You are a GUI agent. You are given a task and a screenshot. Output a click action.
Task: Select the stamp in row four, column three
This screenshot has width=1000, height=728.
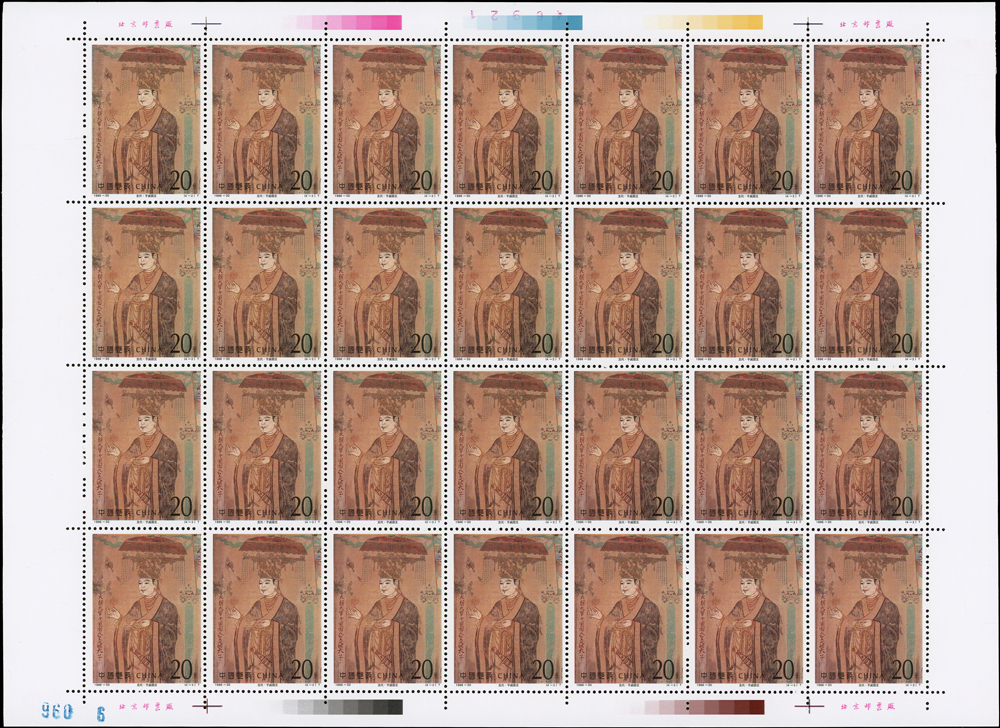click(x=387, y=610)
